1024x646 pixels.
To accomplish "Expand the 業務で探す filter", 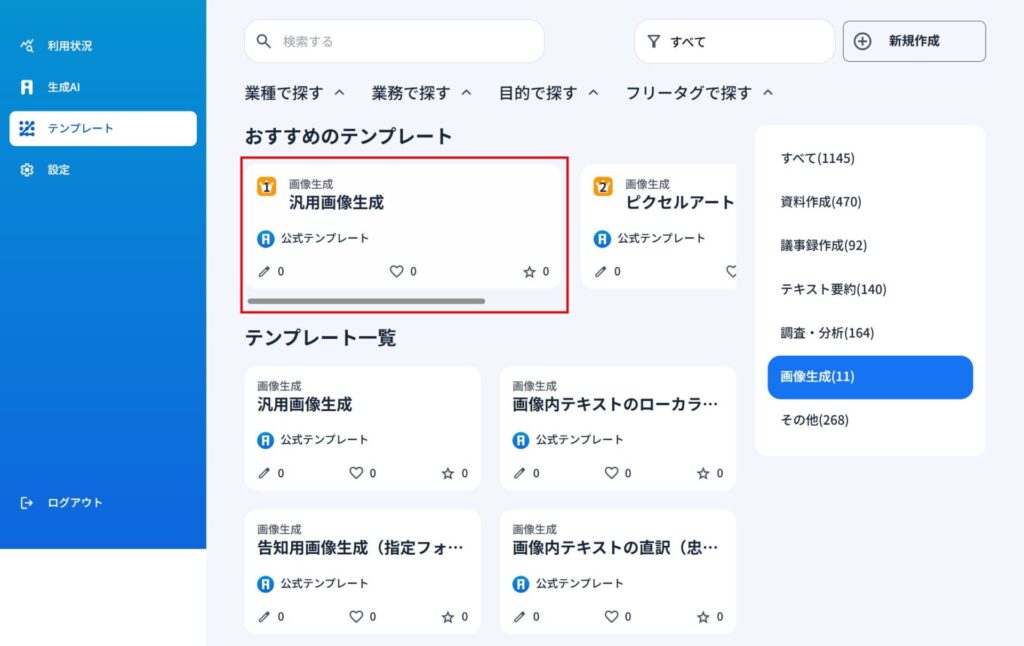I will tap(466, 93).
